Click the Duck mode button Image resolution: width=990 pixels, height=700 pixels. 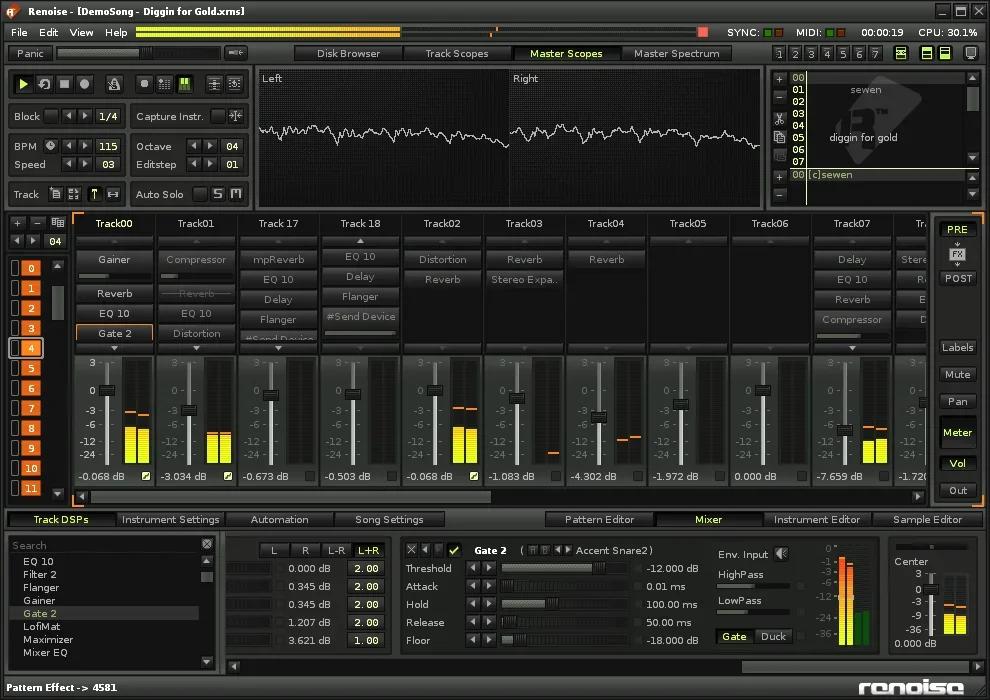pyautogui.click(x=773, y=637)
